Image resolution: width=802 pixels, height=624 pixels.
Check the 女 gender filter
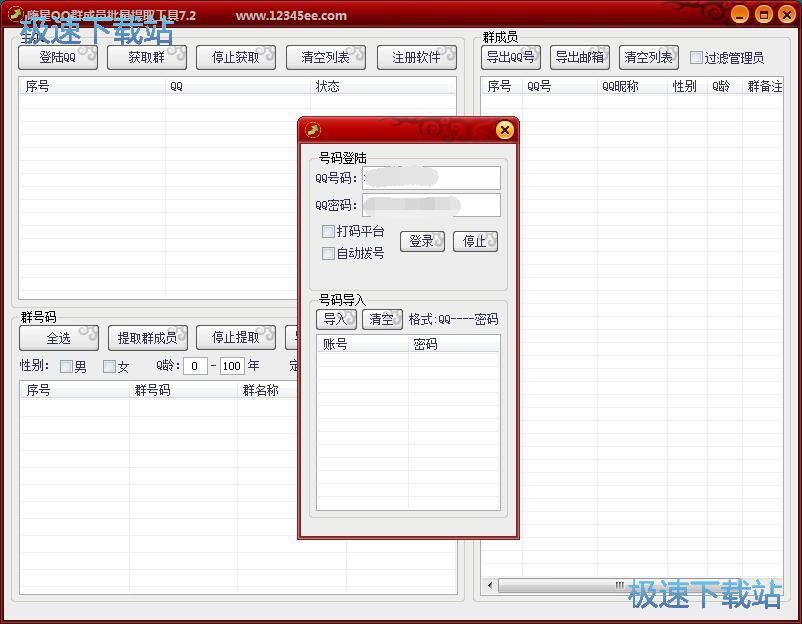point(109,366)
